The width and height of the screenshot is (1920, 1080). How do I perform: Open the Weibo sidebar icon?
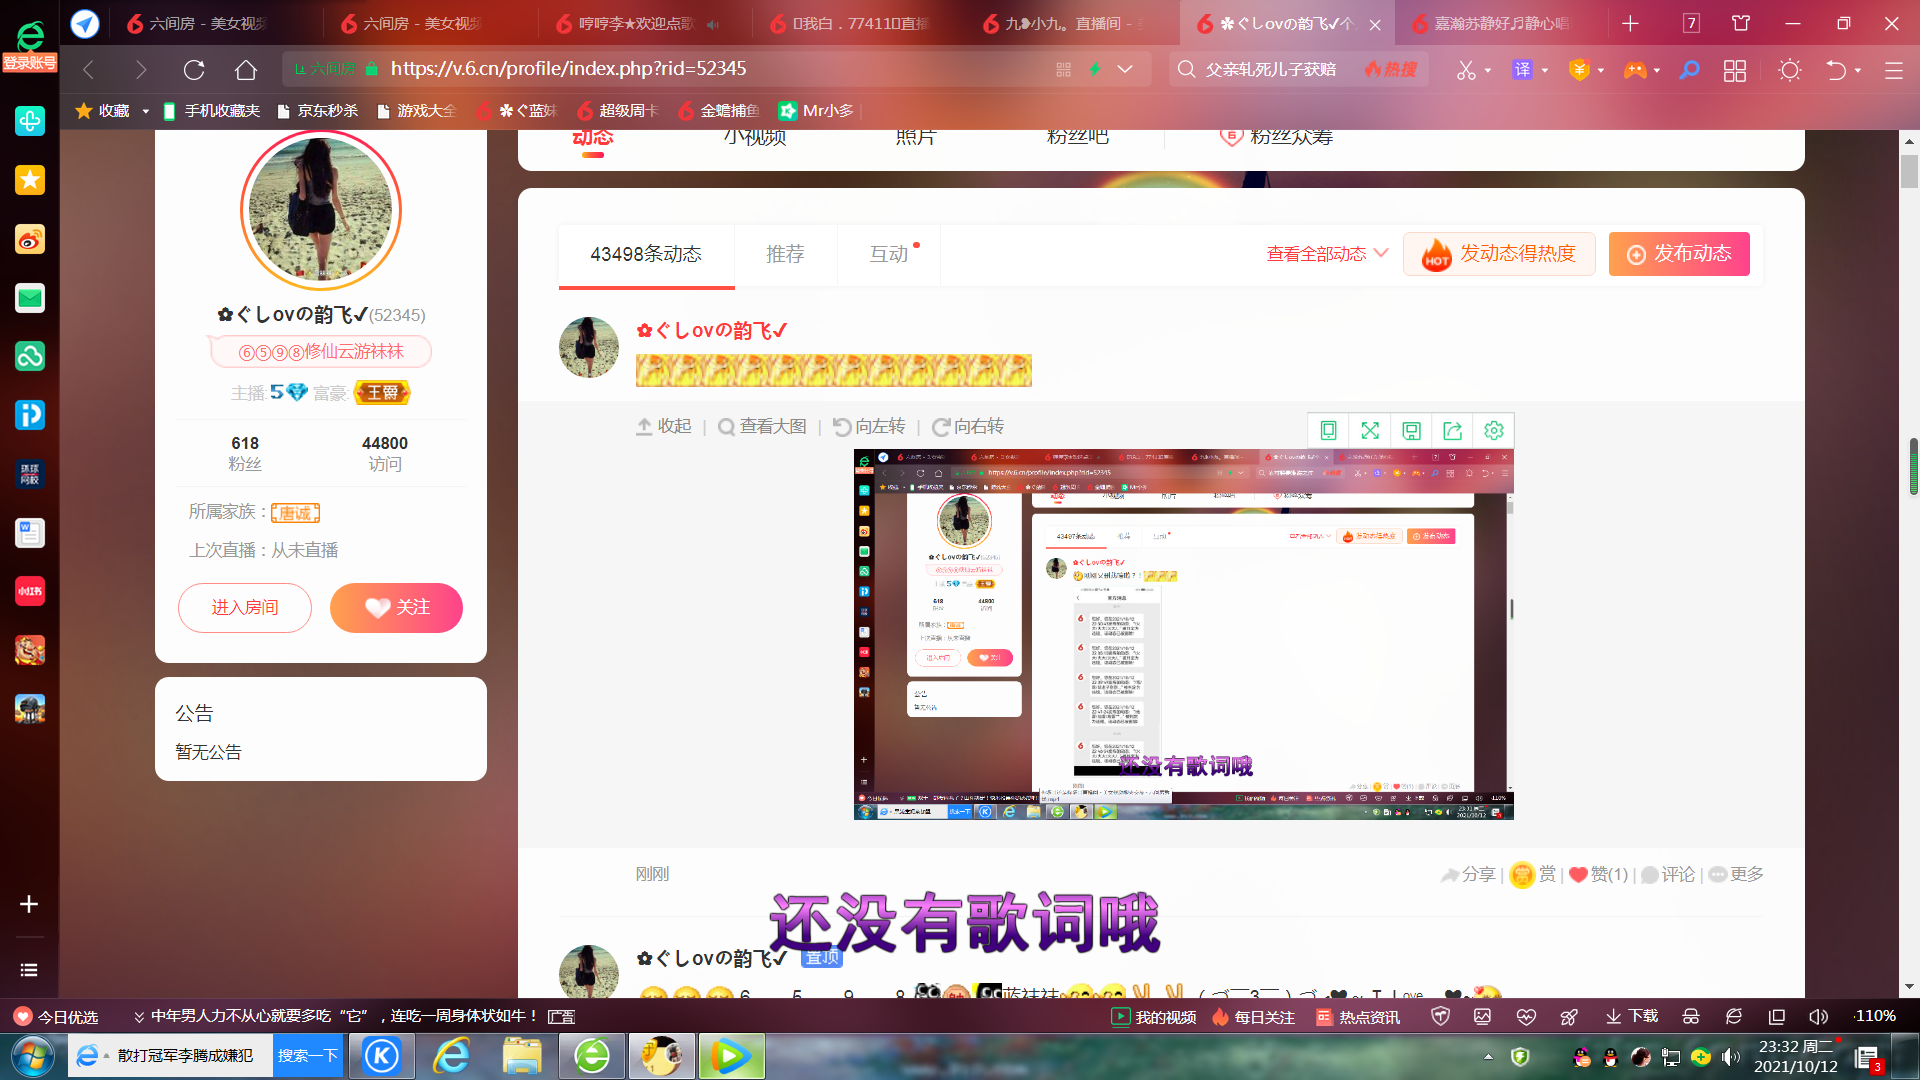(x=29, y=239)
